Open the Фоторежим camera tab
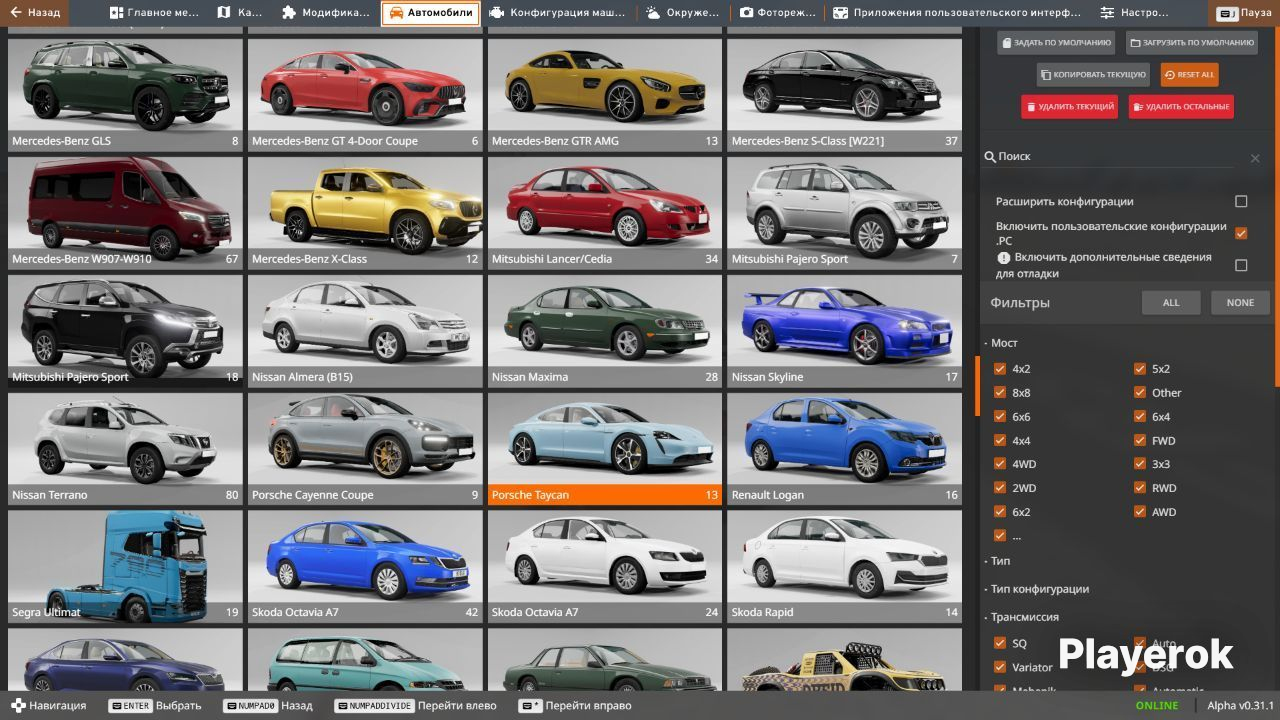The image size is (1280, 720). point(778,13)
